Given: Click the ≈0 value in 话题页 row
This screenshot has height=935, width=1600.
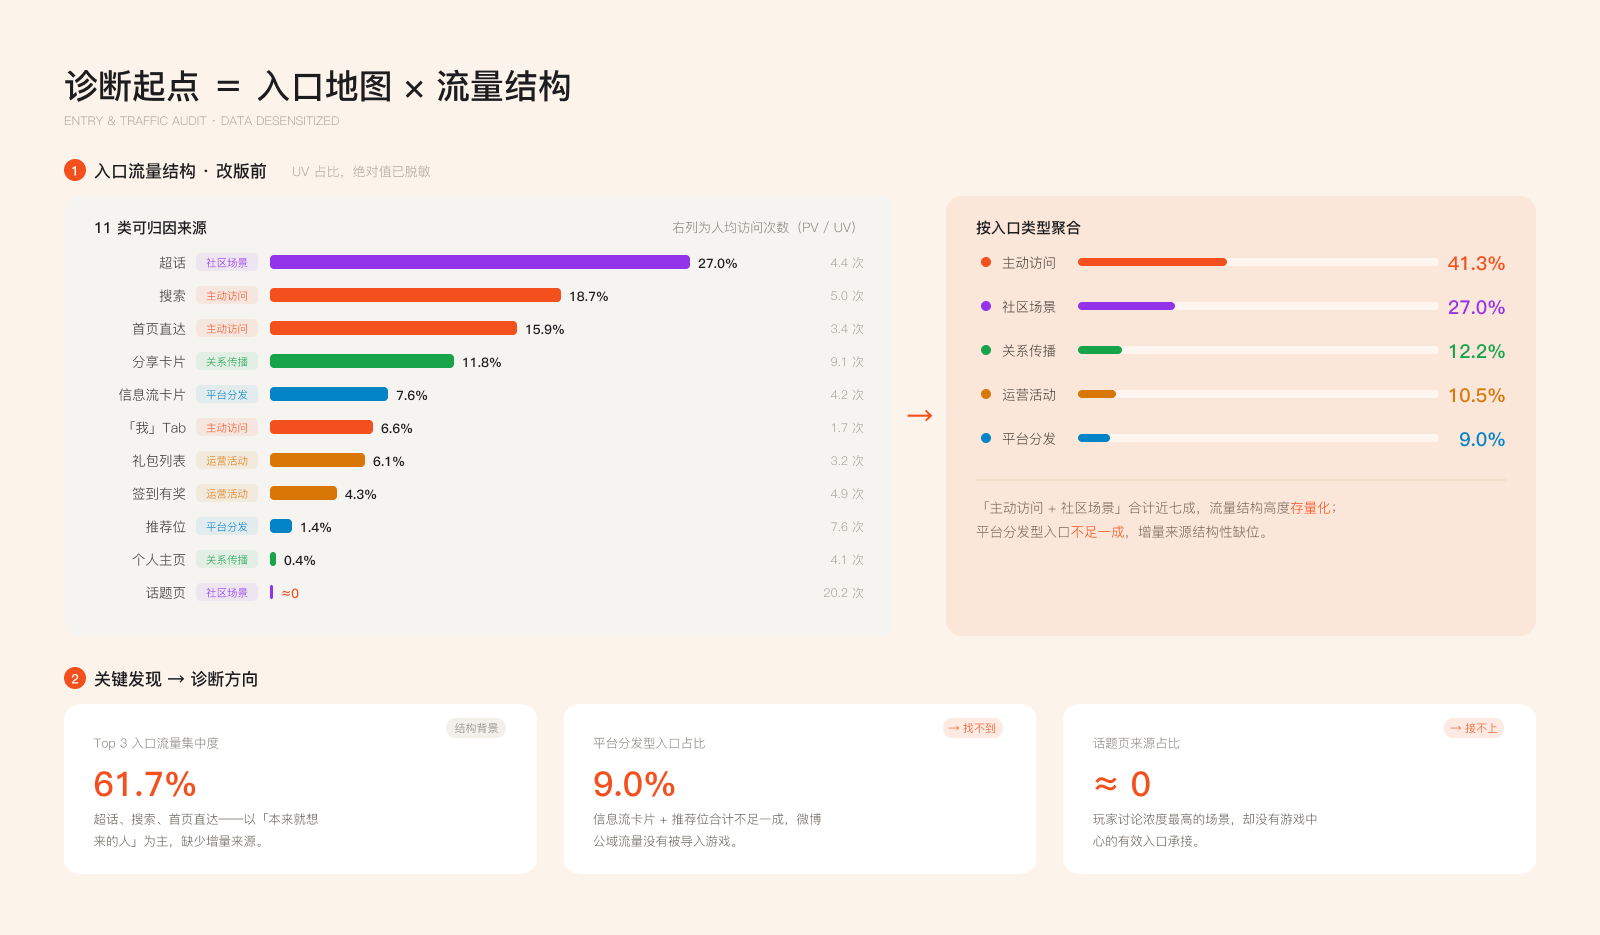Looking at the screenshot, I should [x=290, y=593].
